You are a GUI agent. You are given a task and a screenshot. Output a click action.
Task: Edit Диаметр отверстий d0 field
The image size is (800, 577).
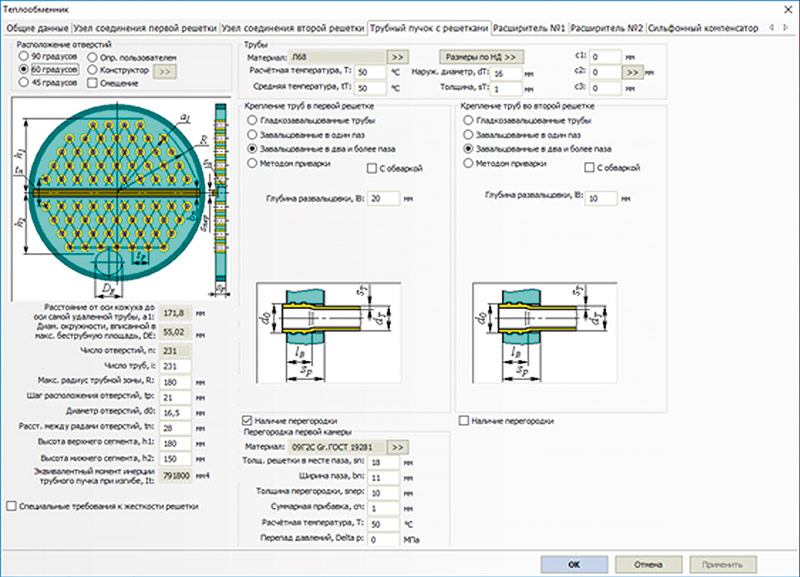click(x=176, y=413)
